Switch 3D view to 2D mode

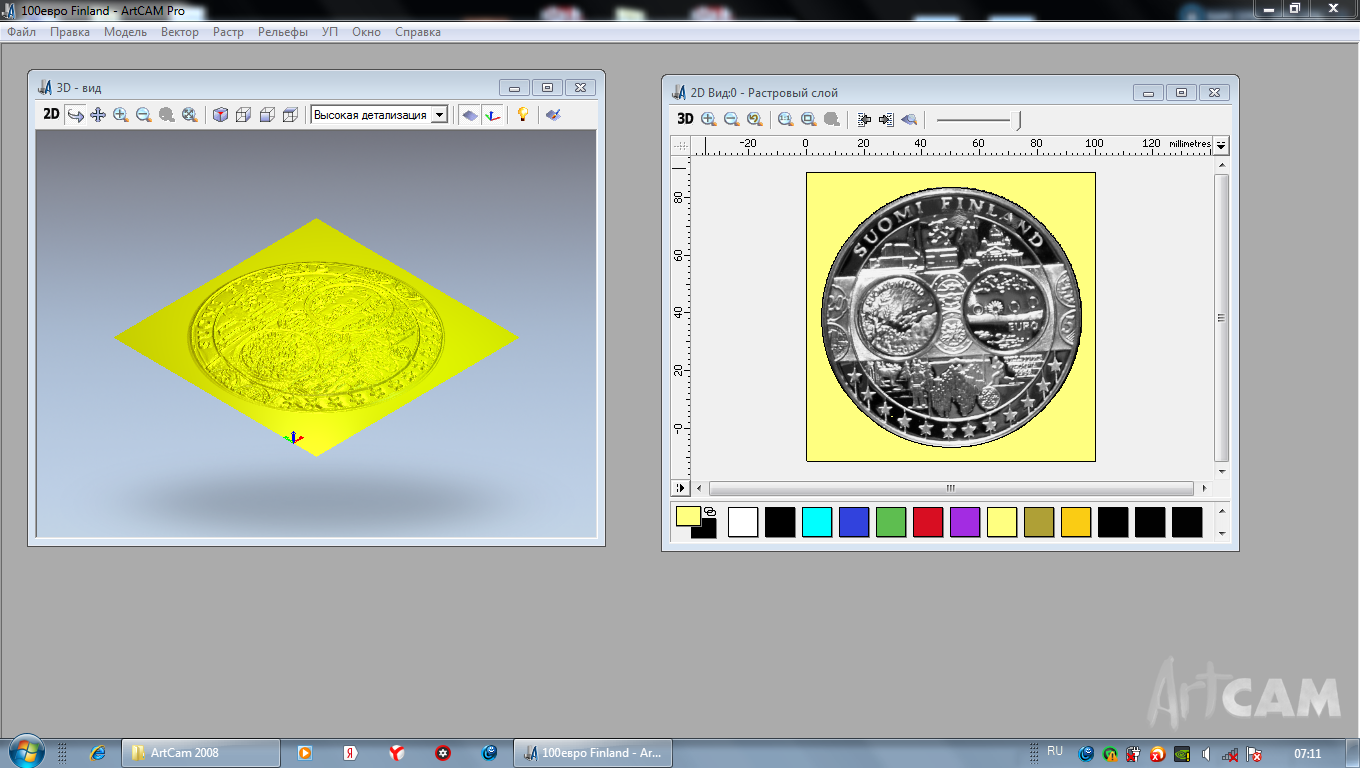click(x=51, y=115)
